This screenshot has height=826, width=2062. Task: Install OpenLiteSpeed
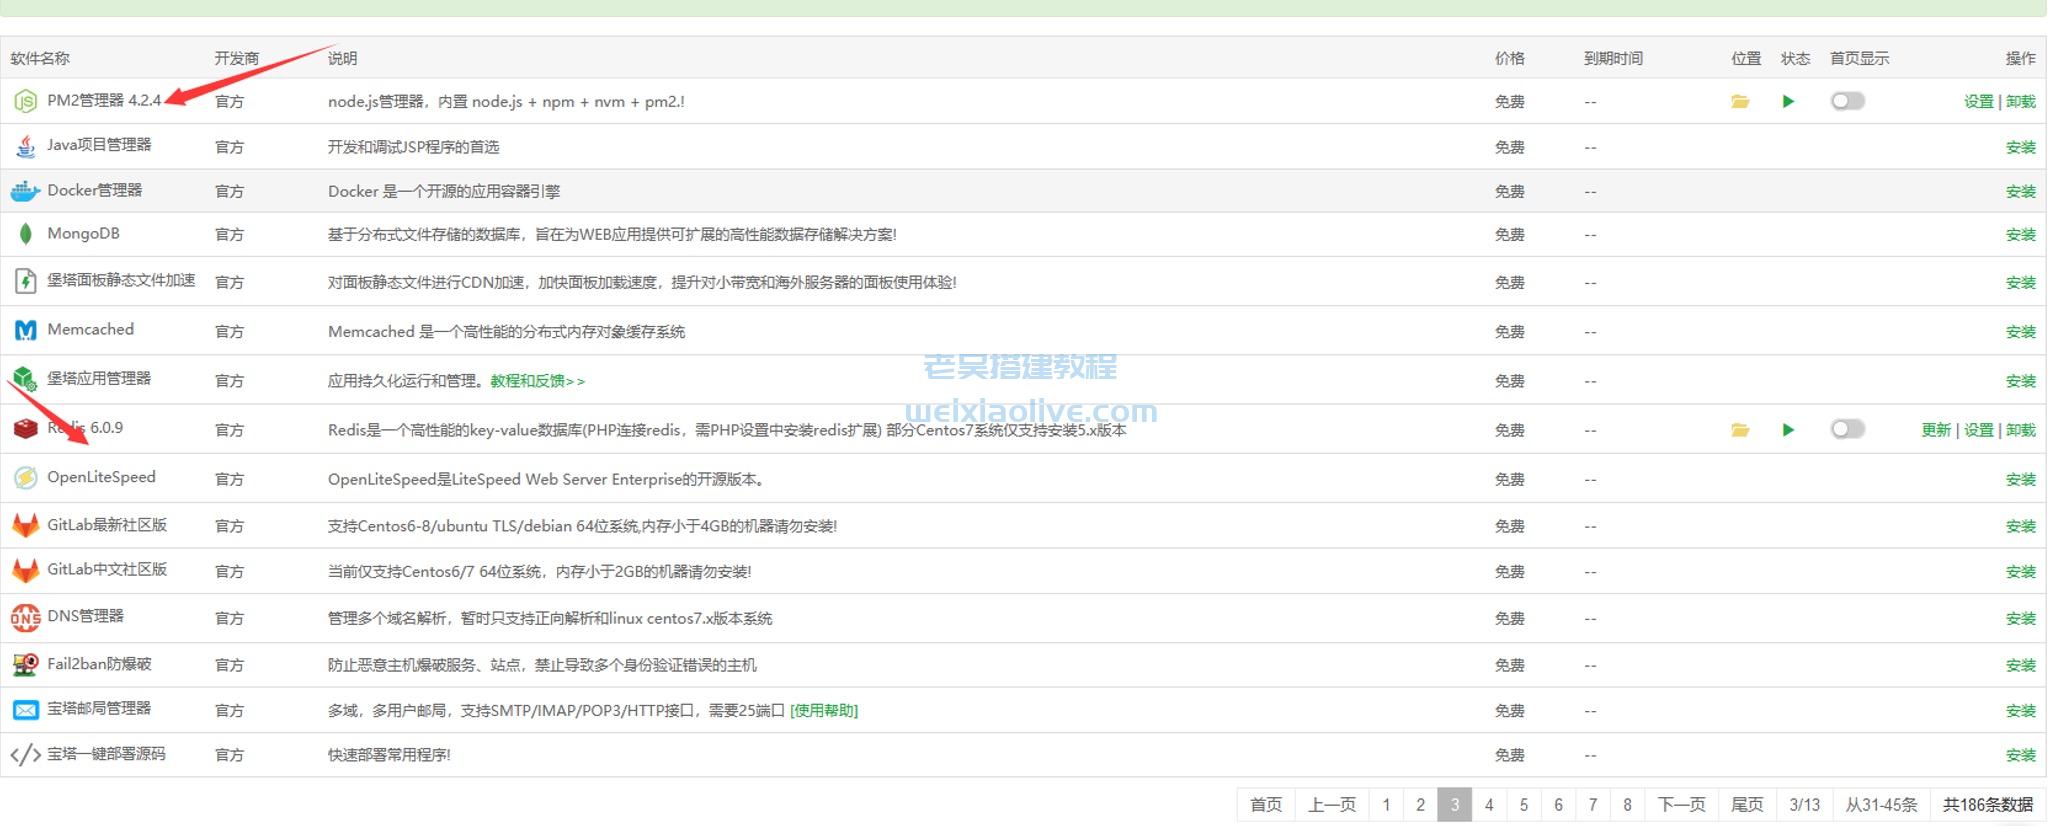[x=2020, y=479]
